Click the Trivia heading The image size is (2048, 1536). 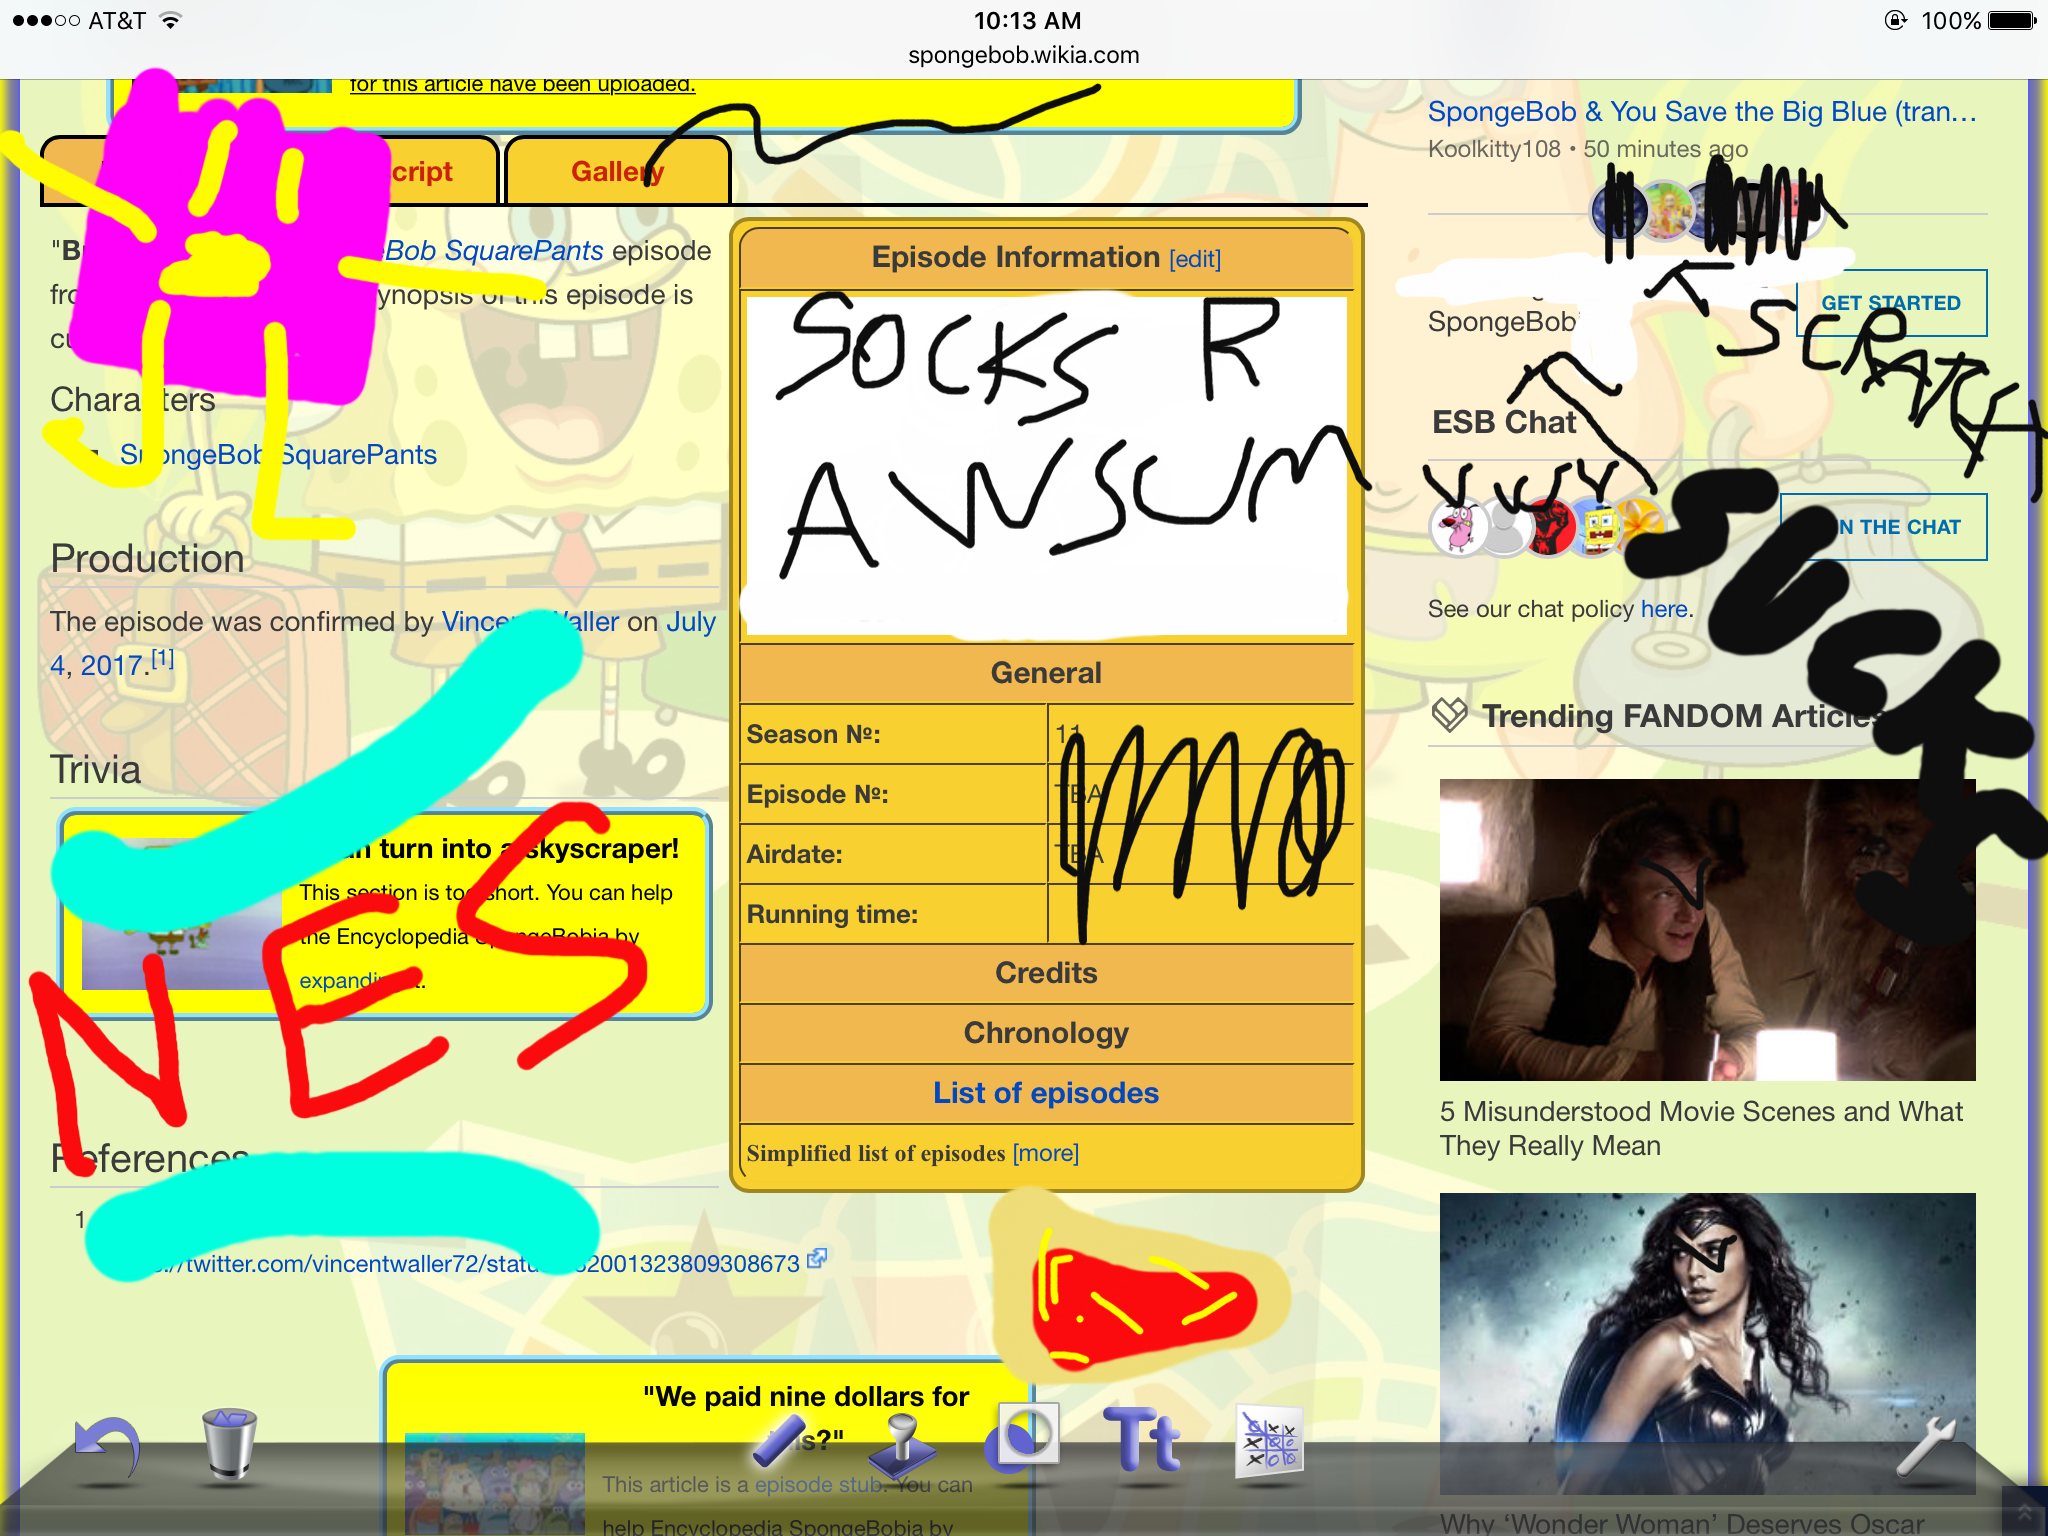(95, 770)
